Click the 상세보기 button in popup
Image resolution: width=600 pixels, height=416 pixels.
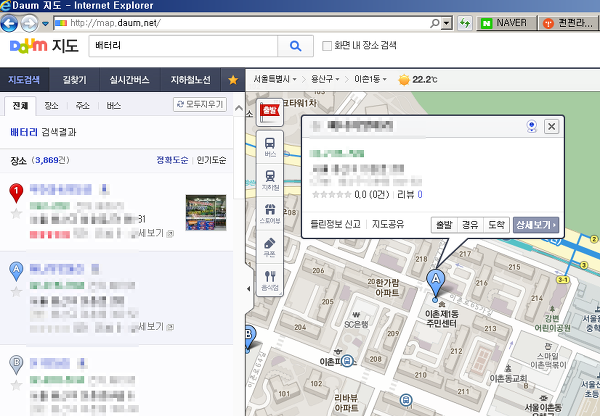pyautogui.click(x=536, y=225)
